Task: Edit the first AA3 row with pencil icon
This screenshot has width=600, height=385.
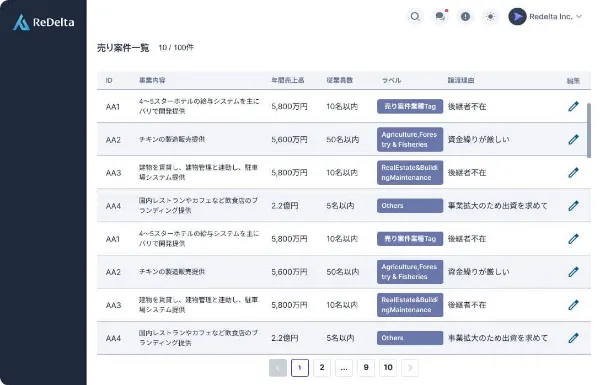Action: (573, 173)
